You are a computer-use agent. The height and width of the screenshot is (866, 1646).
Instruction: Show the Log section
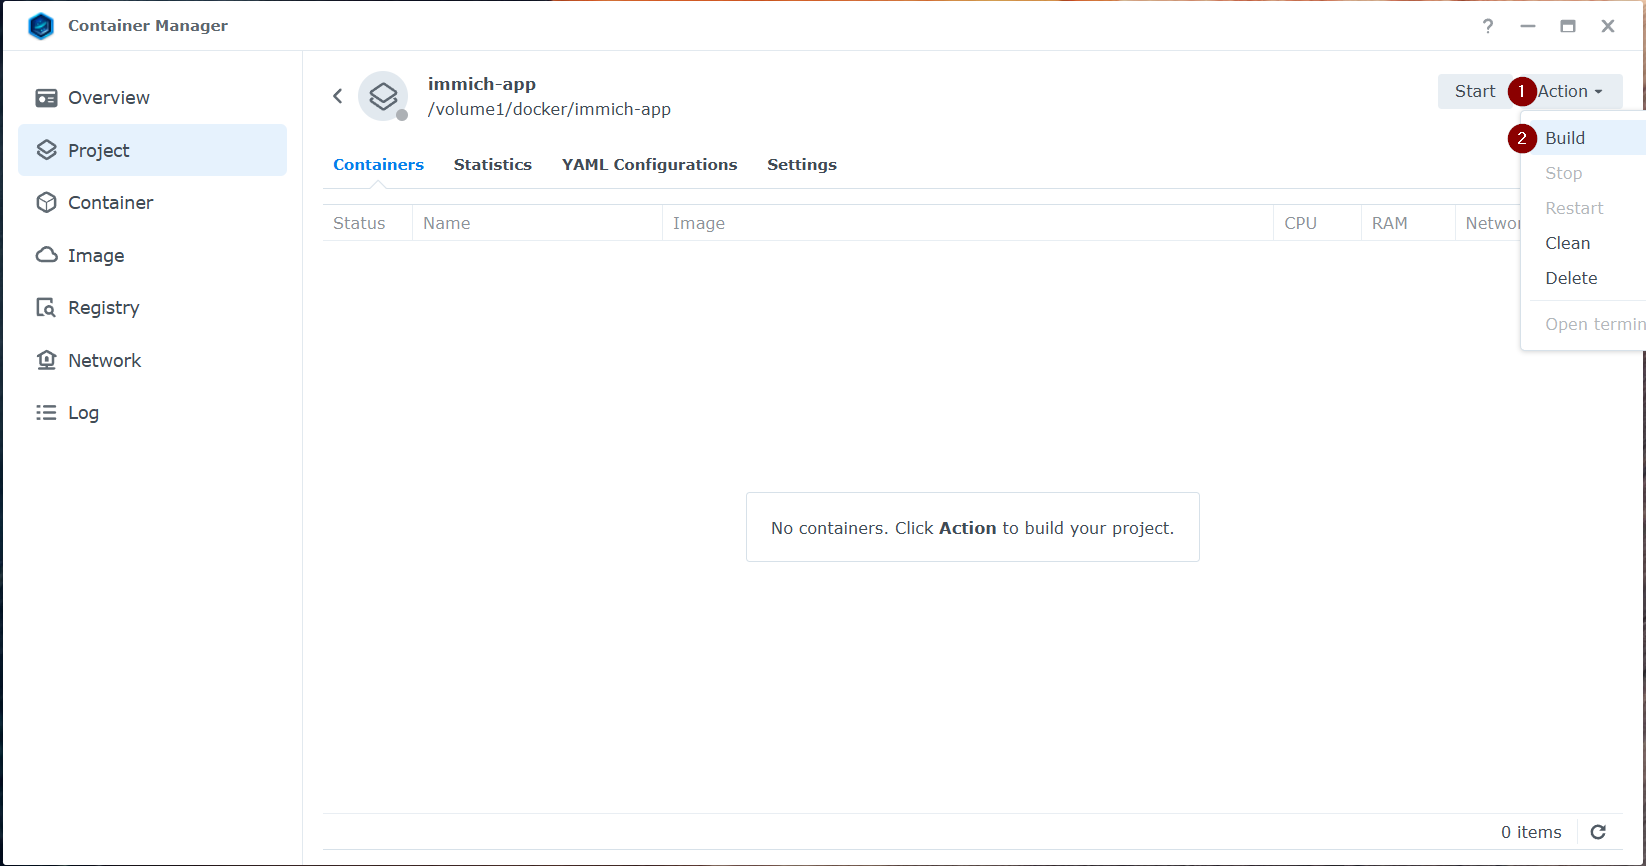tap(152, 412)
